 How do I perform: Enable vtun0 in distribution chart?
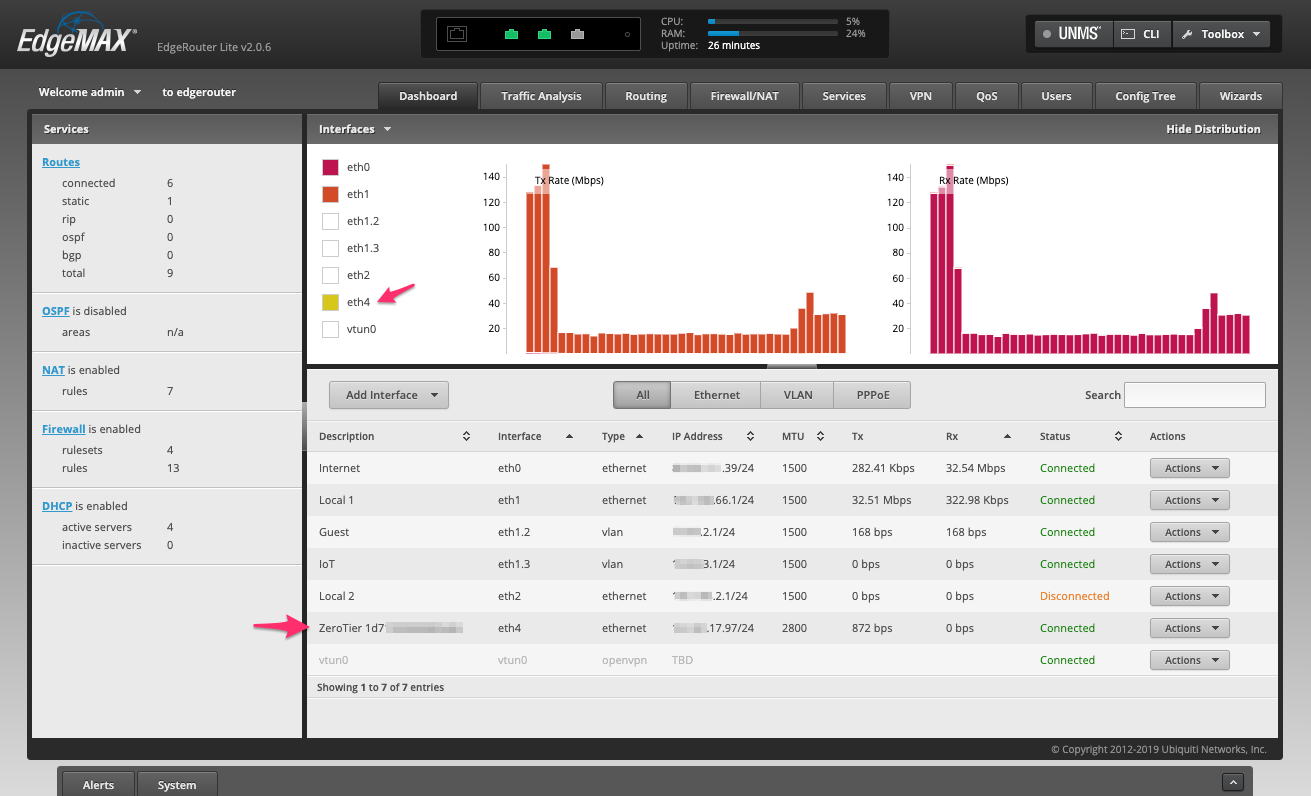click(x=330, y=329)
